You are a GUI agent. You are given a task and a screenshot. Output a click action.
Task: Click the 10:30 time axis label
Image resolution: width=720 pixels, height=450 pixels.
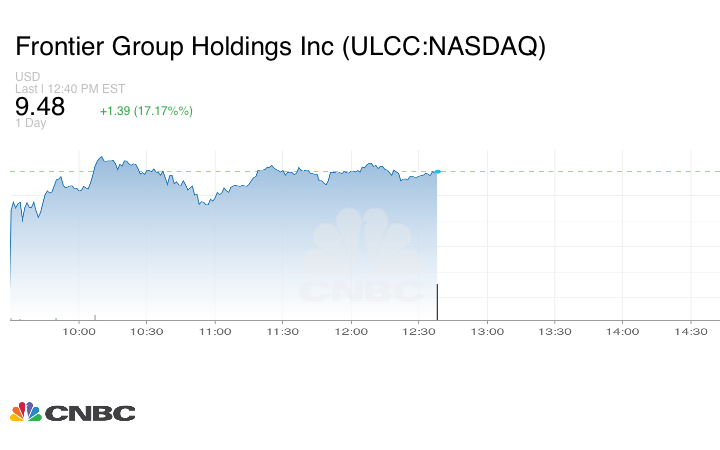click(147, 331)
